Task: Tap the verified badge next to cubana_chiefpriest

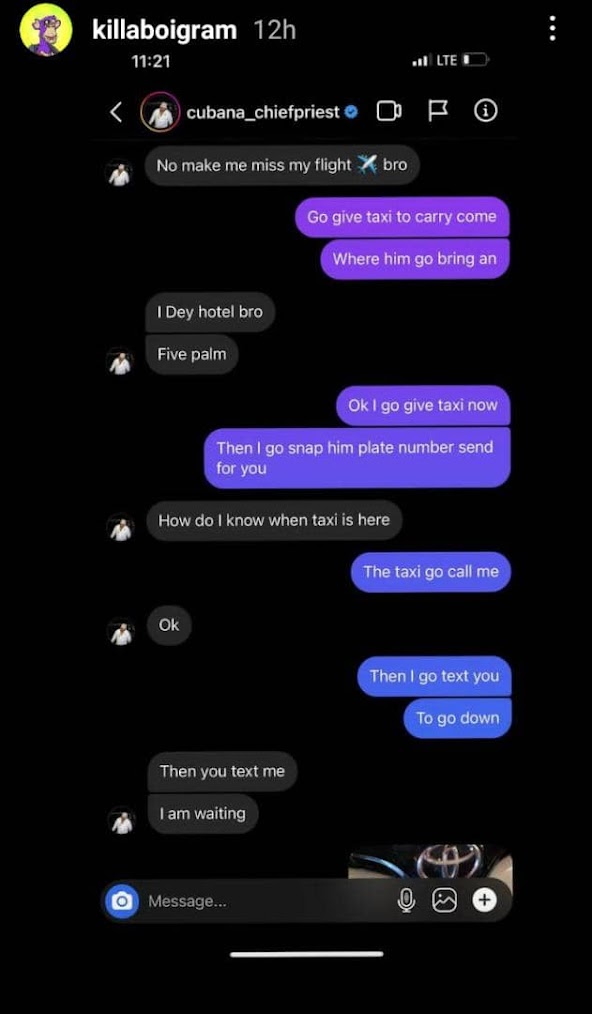Action: point(351,113)
